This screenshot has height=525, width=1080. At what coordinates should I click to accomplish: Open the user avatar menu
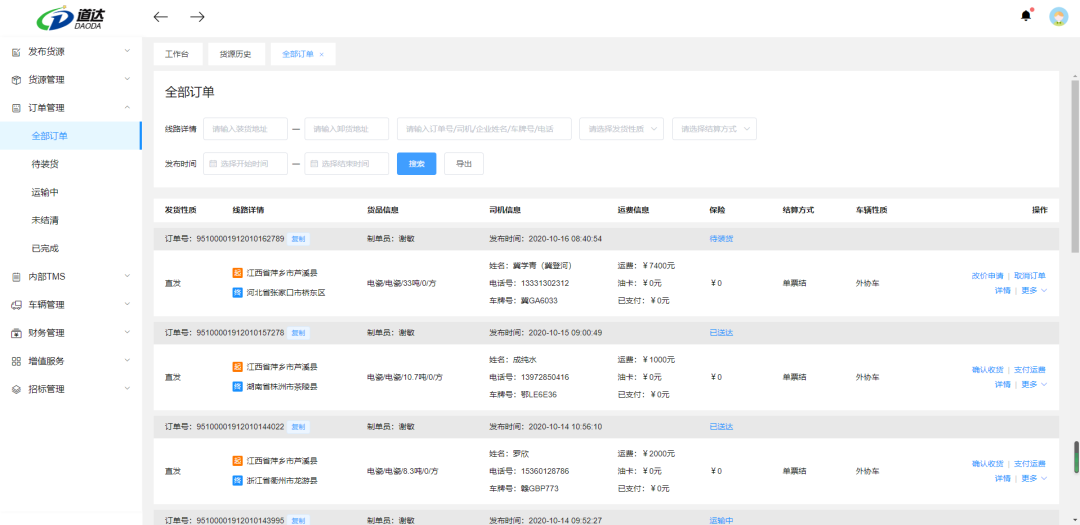point(1058,17)
